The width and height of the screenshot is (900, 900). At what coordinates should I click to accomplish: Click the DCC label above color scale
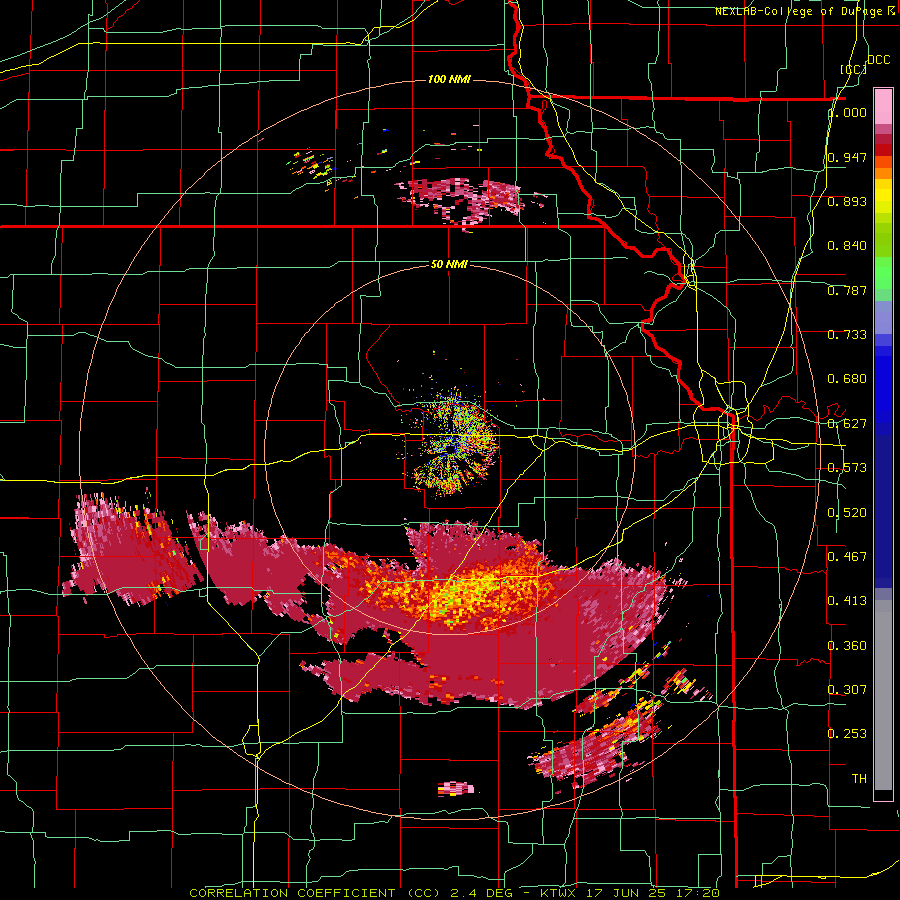tap(878, 60)
